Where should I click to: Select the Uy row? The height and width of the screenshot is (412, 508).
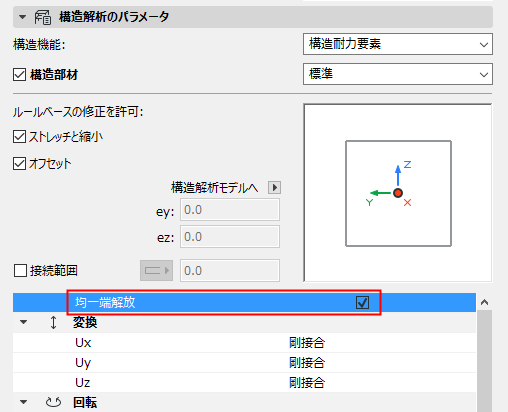(x=244, y=363)
